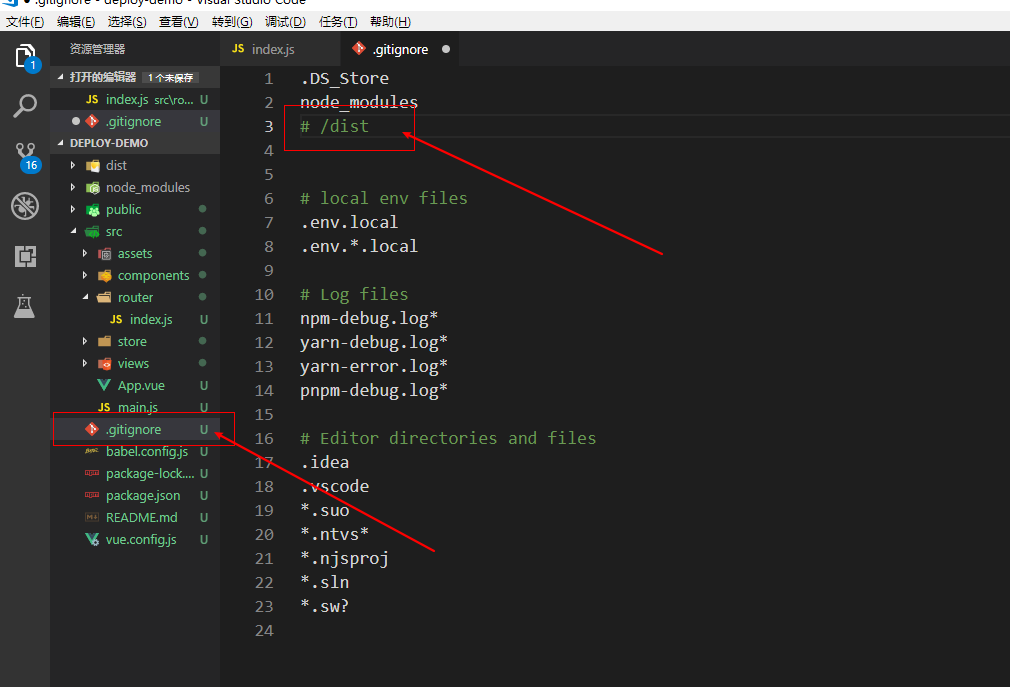The width and height of the screenshot is (1010, 687).
Task: Expand the views folder arrow
Action: pyautogui.click(x=84, y=364)
